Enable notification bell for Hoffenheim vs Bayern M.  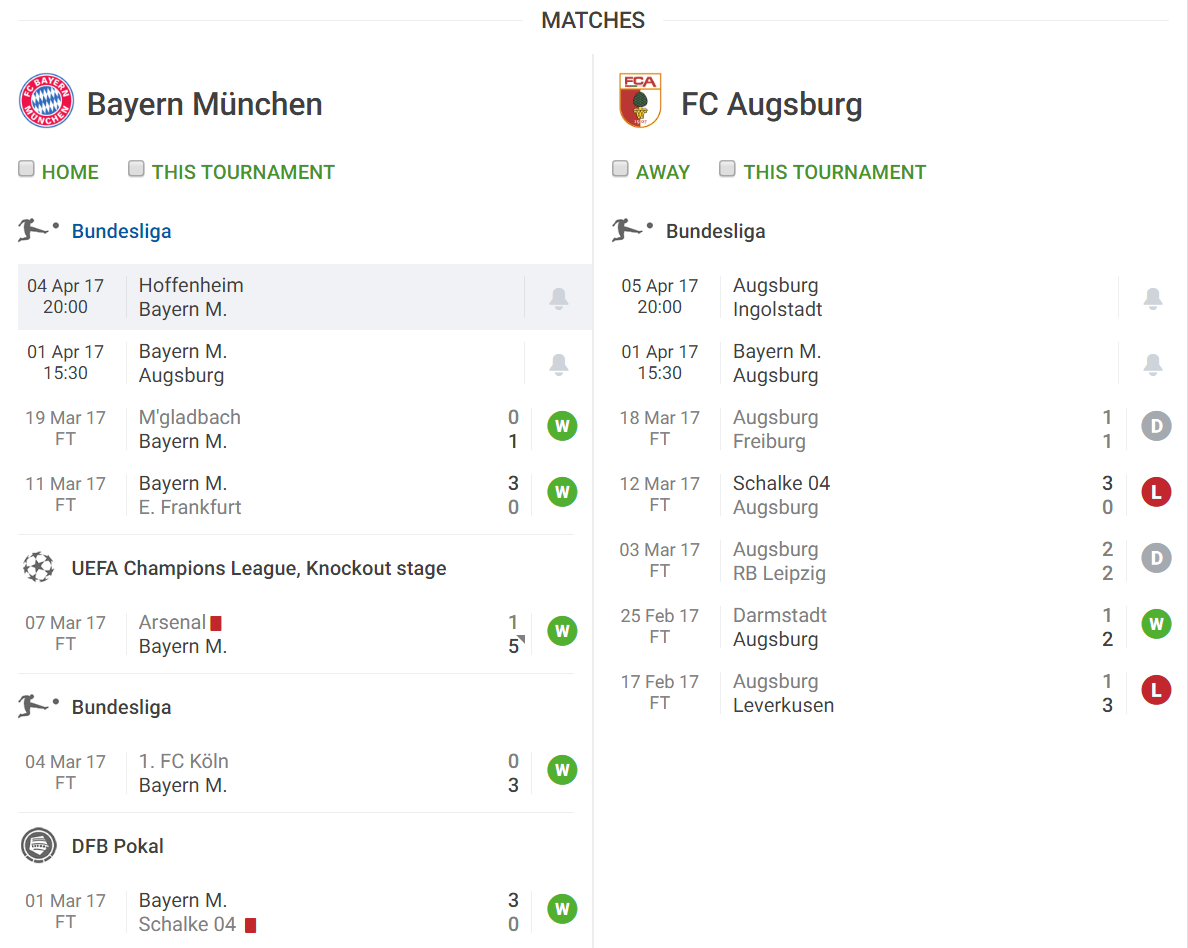(558, 299)
